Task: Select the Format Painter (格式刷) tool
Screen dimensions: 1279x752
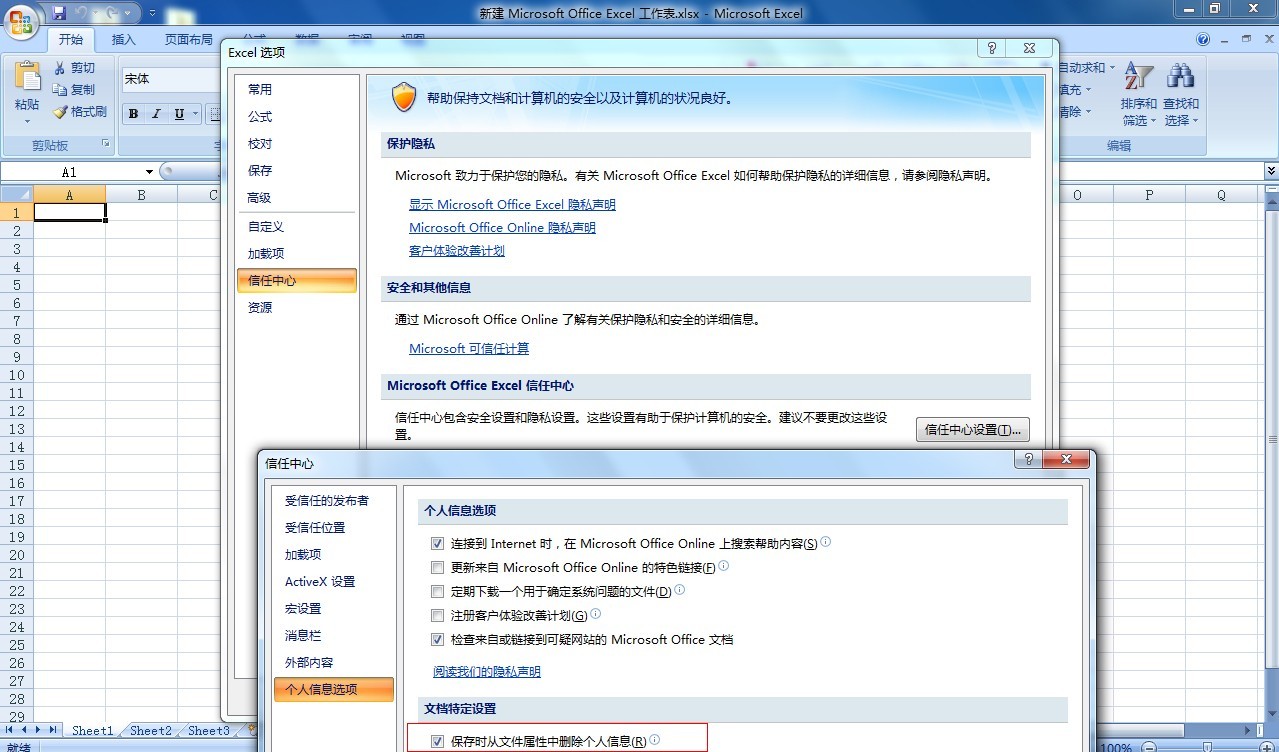Action: pyautogui.click(x=80, y=112)
